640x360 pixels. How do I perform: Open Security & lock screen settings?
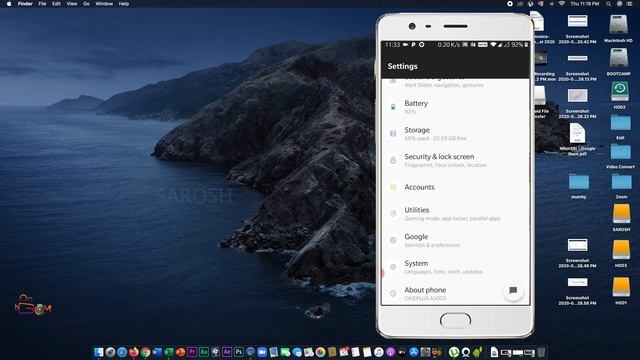[x=455, y=160]
